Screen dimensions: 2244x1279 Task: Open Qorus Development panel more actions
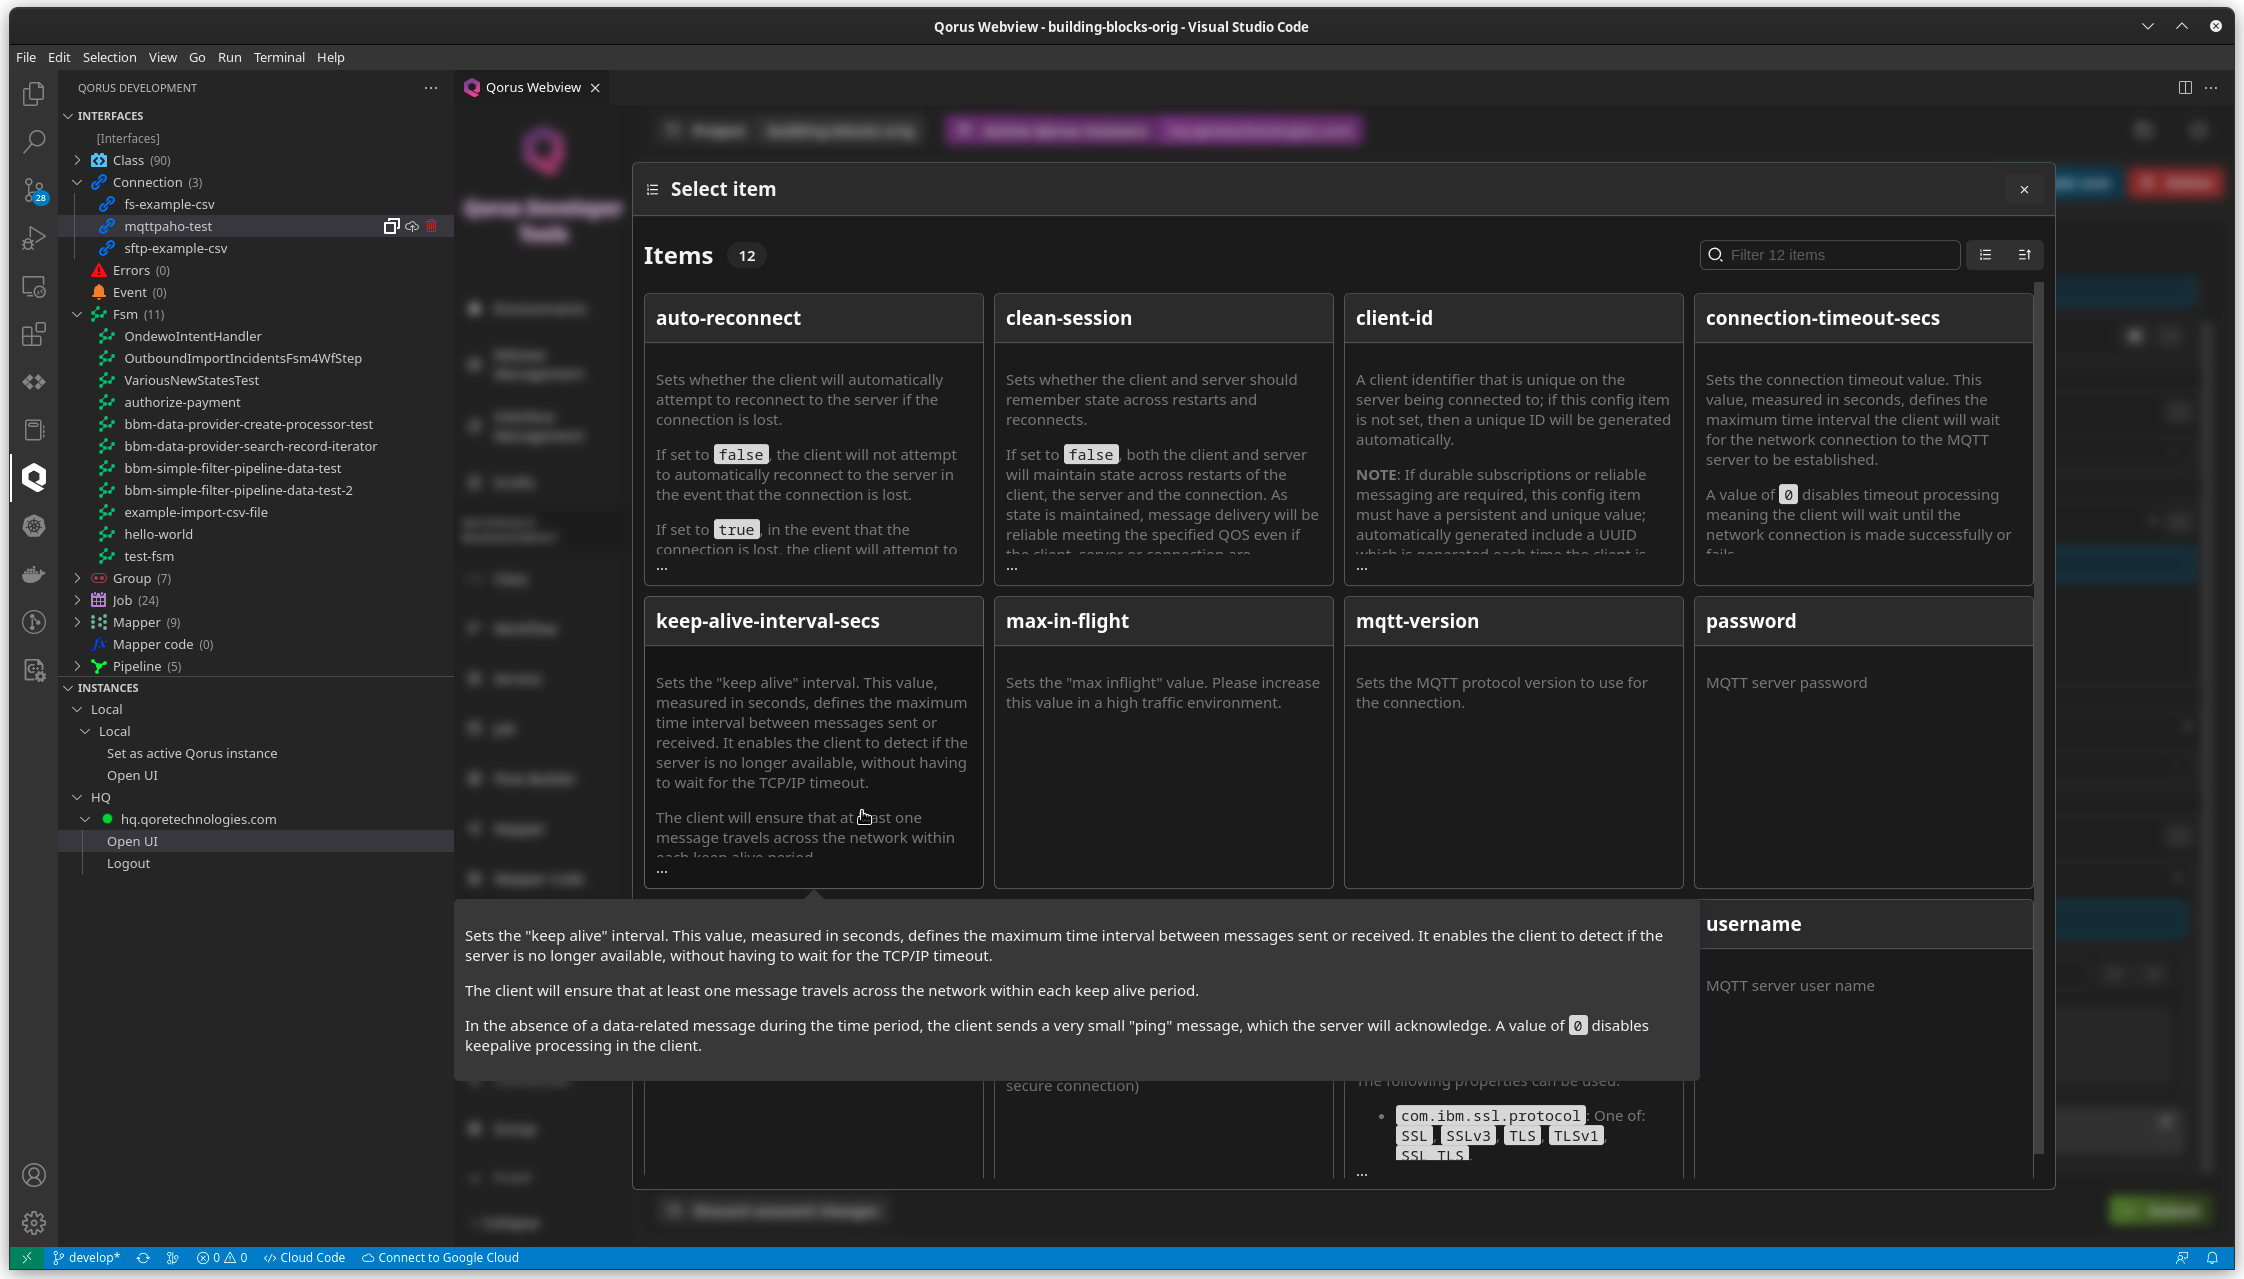pyautogui.click(x=431, y=88)
